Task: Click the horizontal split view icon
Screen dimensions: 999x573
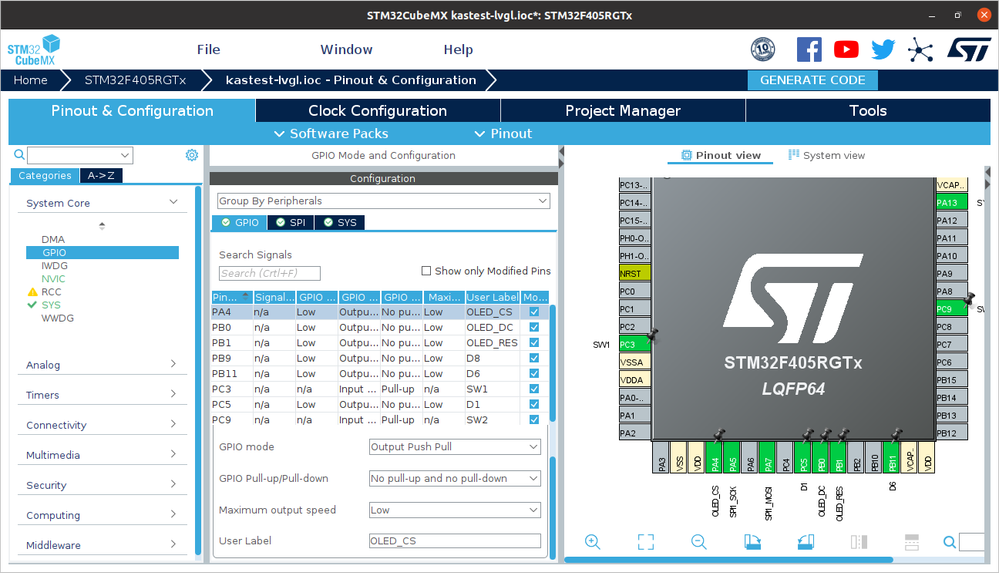Action: 912,542
